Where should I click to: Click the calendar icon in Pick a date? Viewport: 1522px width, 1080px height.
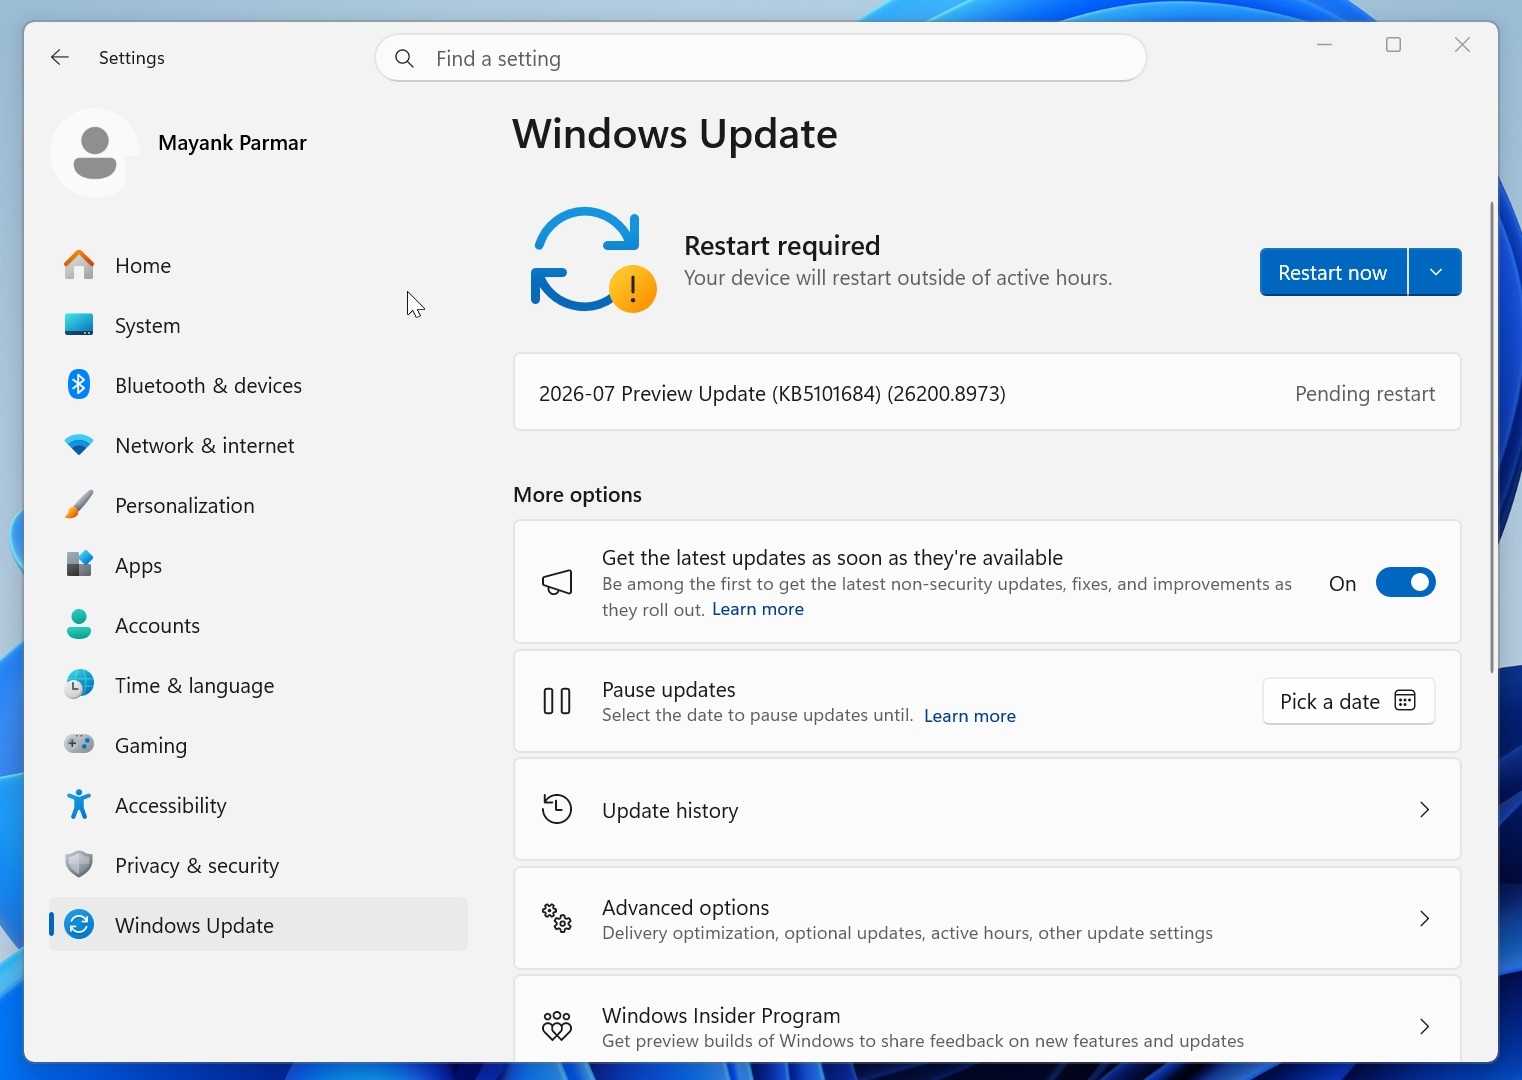(x=1405, y=701)
